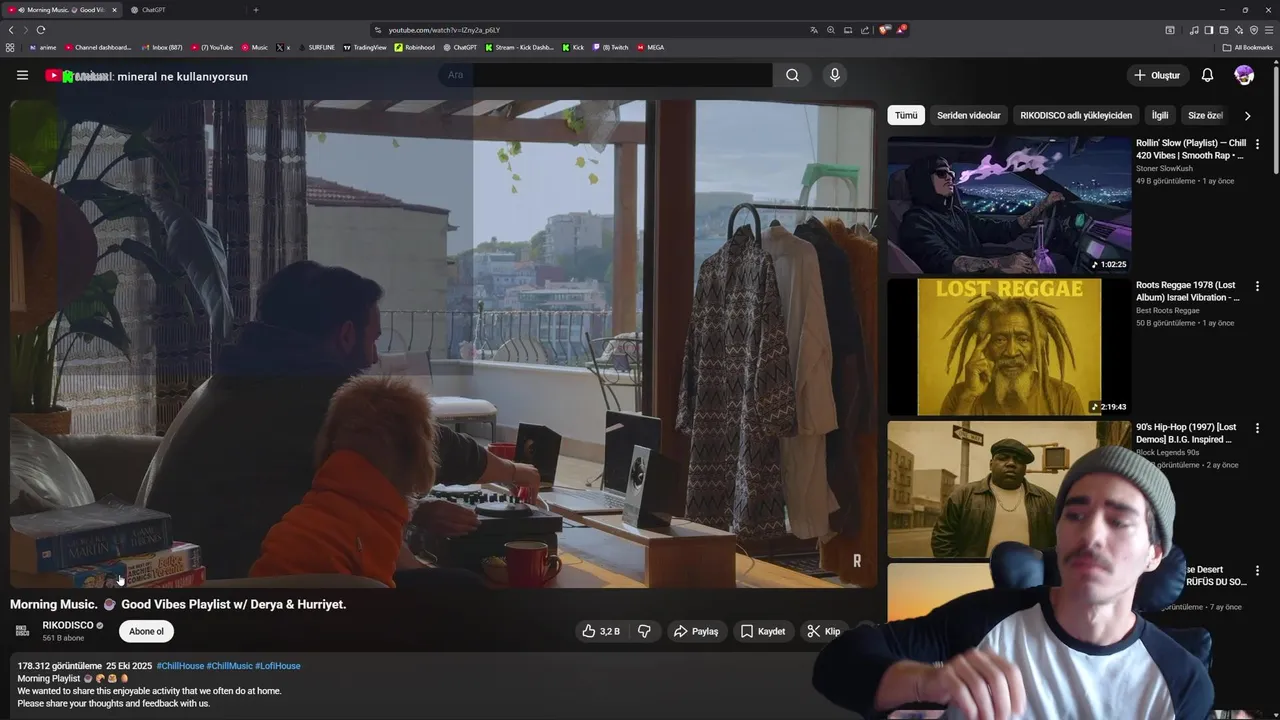
Task: Open the Lost Reggae video thumbnail
Action: (x=1009, y=347)
